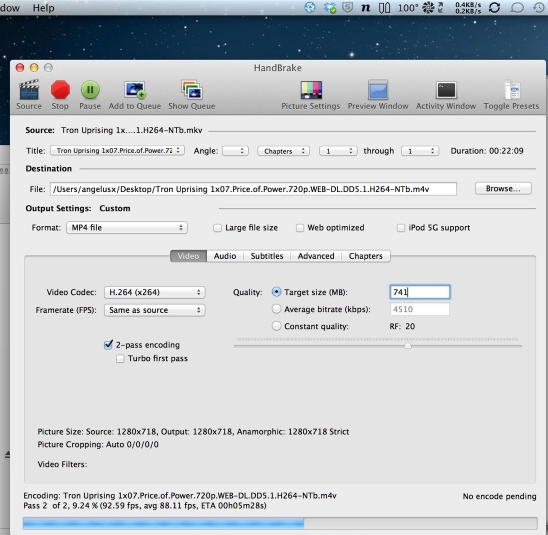Open the Activity Window
The height and width of the screenshot is (535, 548).
click(x=446, y=90)
